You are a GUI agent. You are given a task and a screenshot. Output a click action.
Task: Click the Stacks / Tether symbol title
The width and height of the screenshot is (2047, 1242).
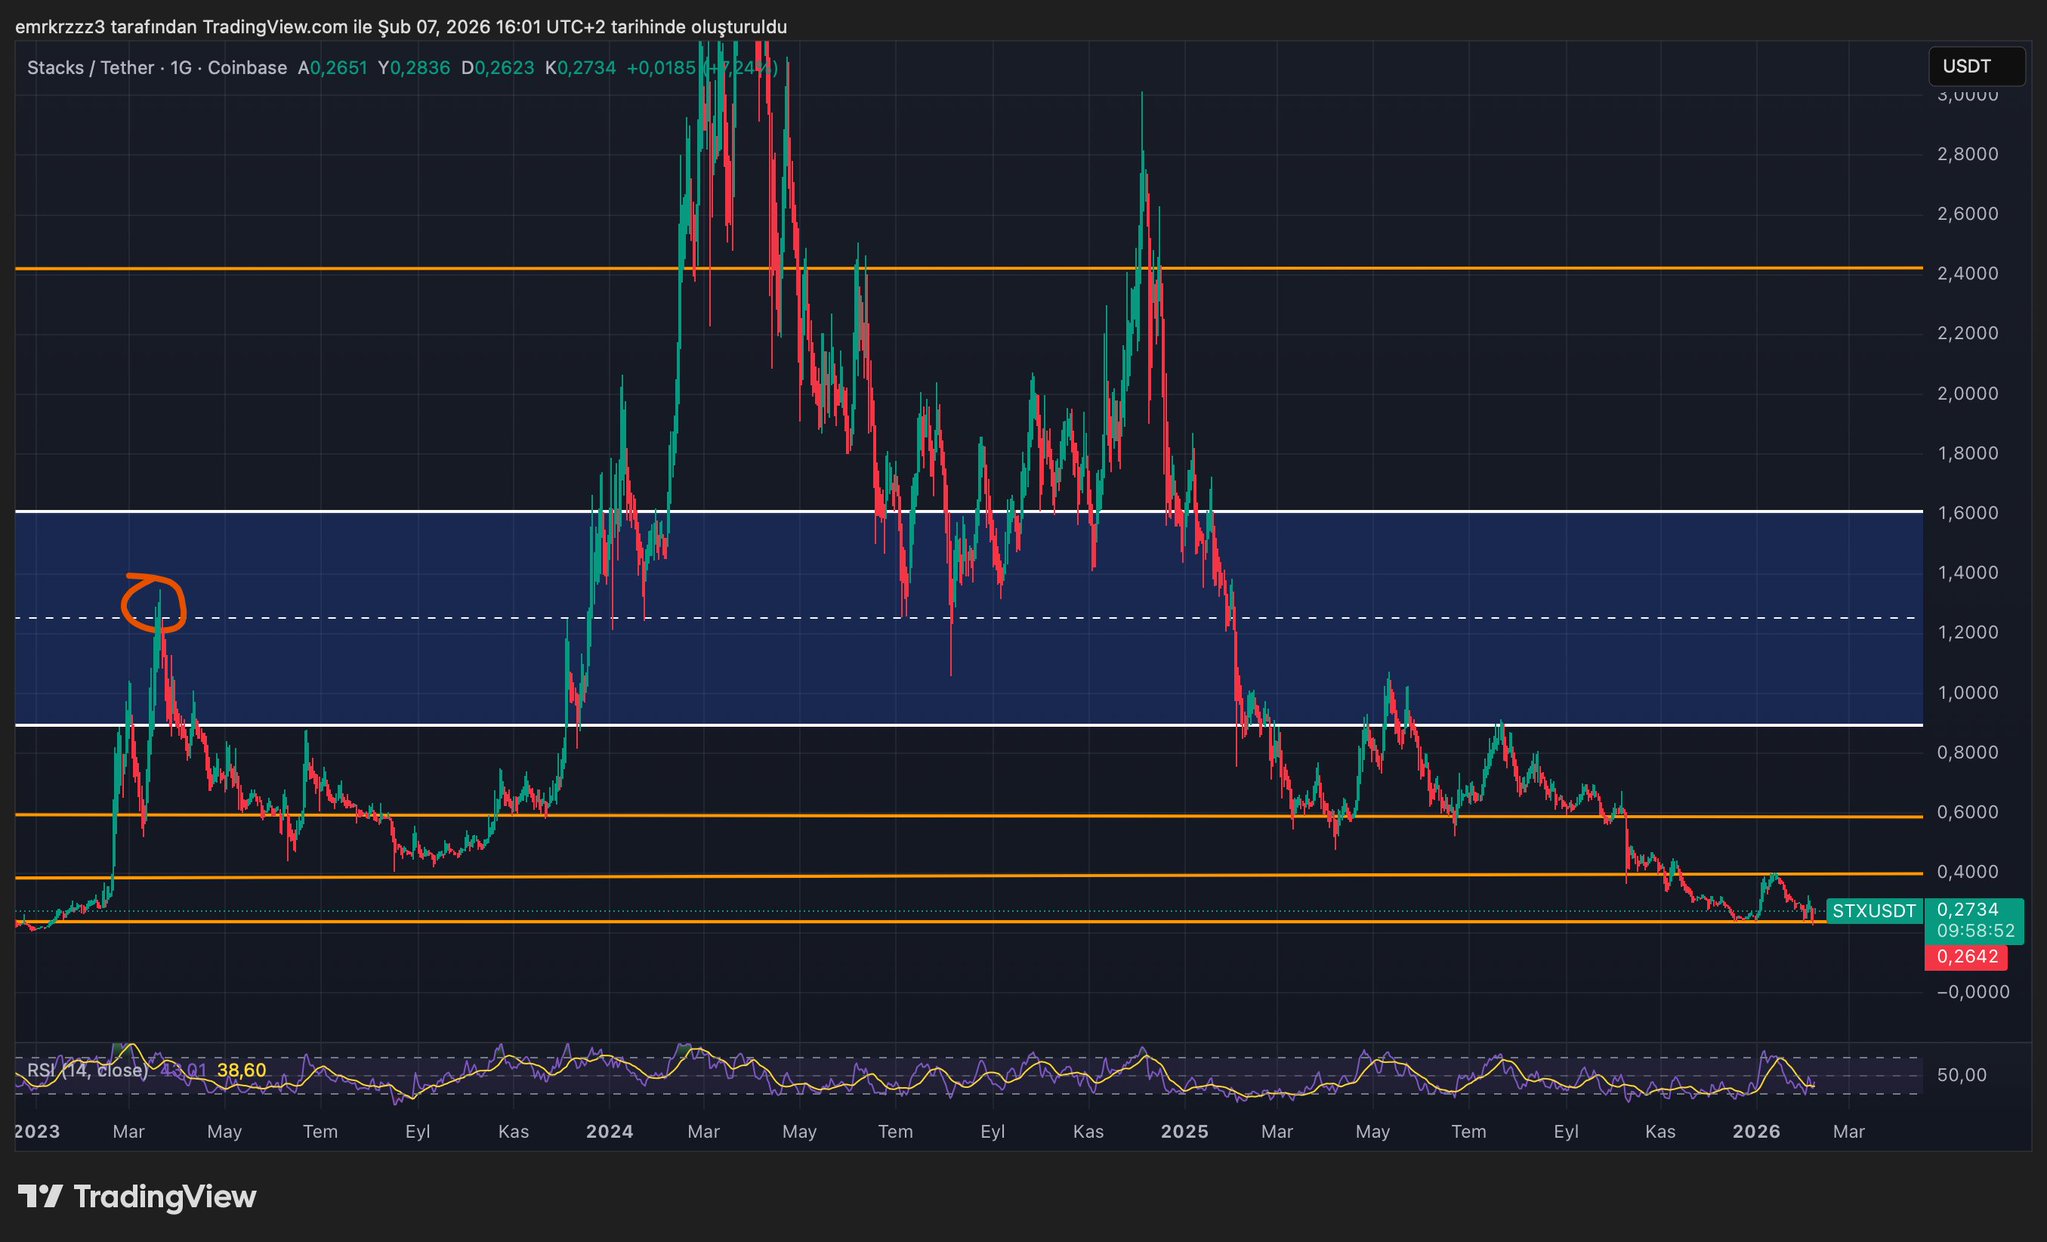point(90,68)
